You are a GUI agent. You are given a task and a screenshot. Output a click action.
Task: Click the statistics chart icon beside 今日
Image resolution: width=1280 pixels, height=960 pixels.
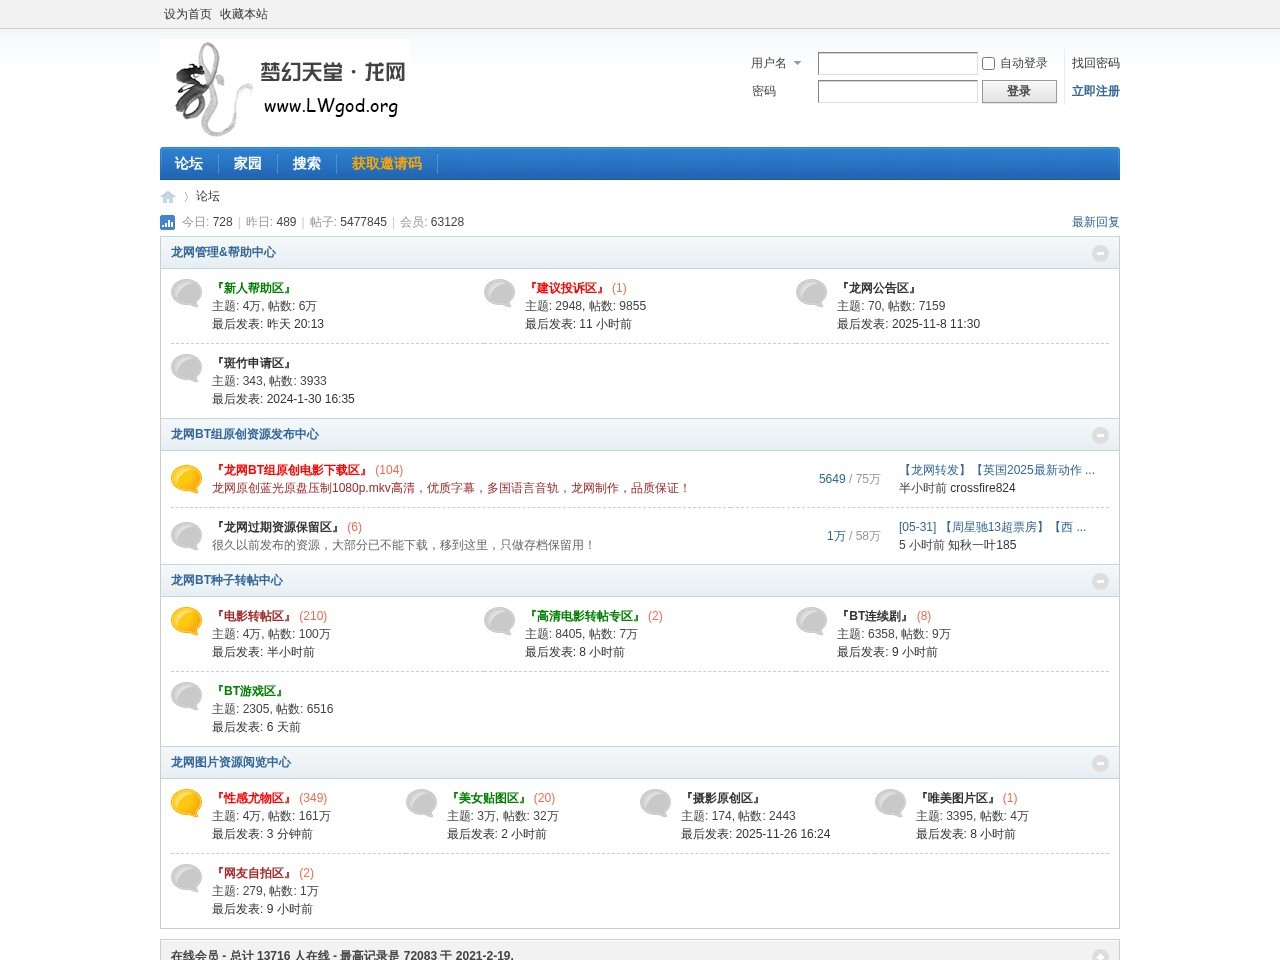[167, 222]
